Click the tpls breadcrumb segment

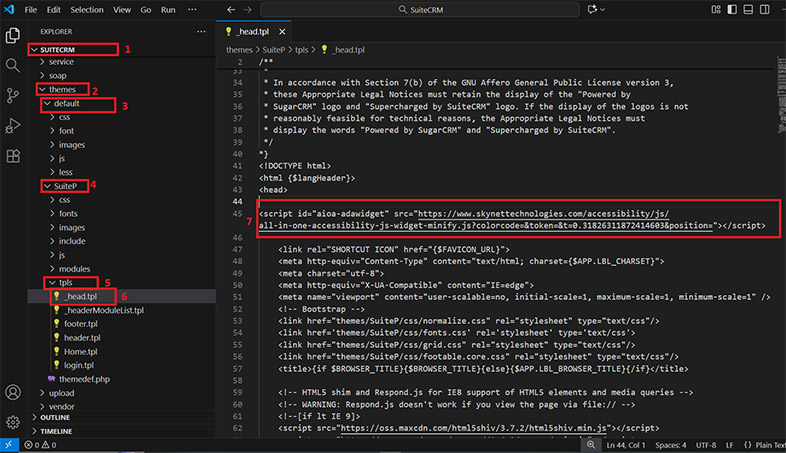[301, 50]
